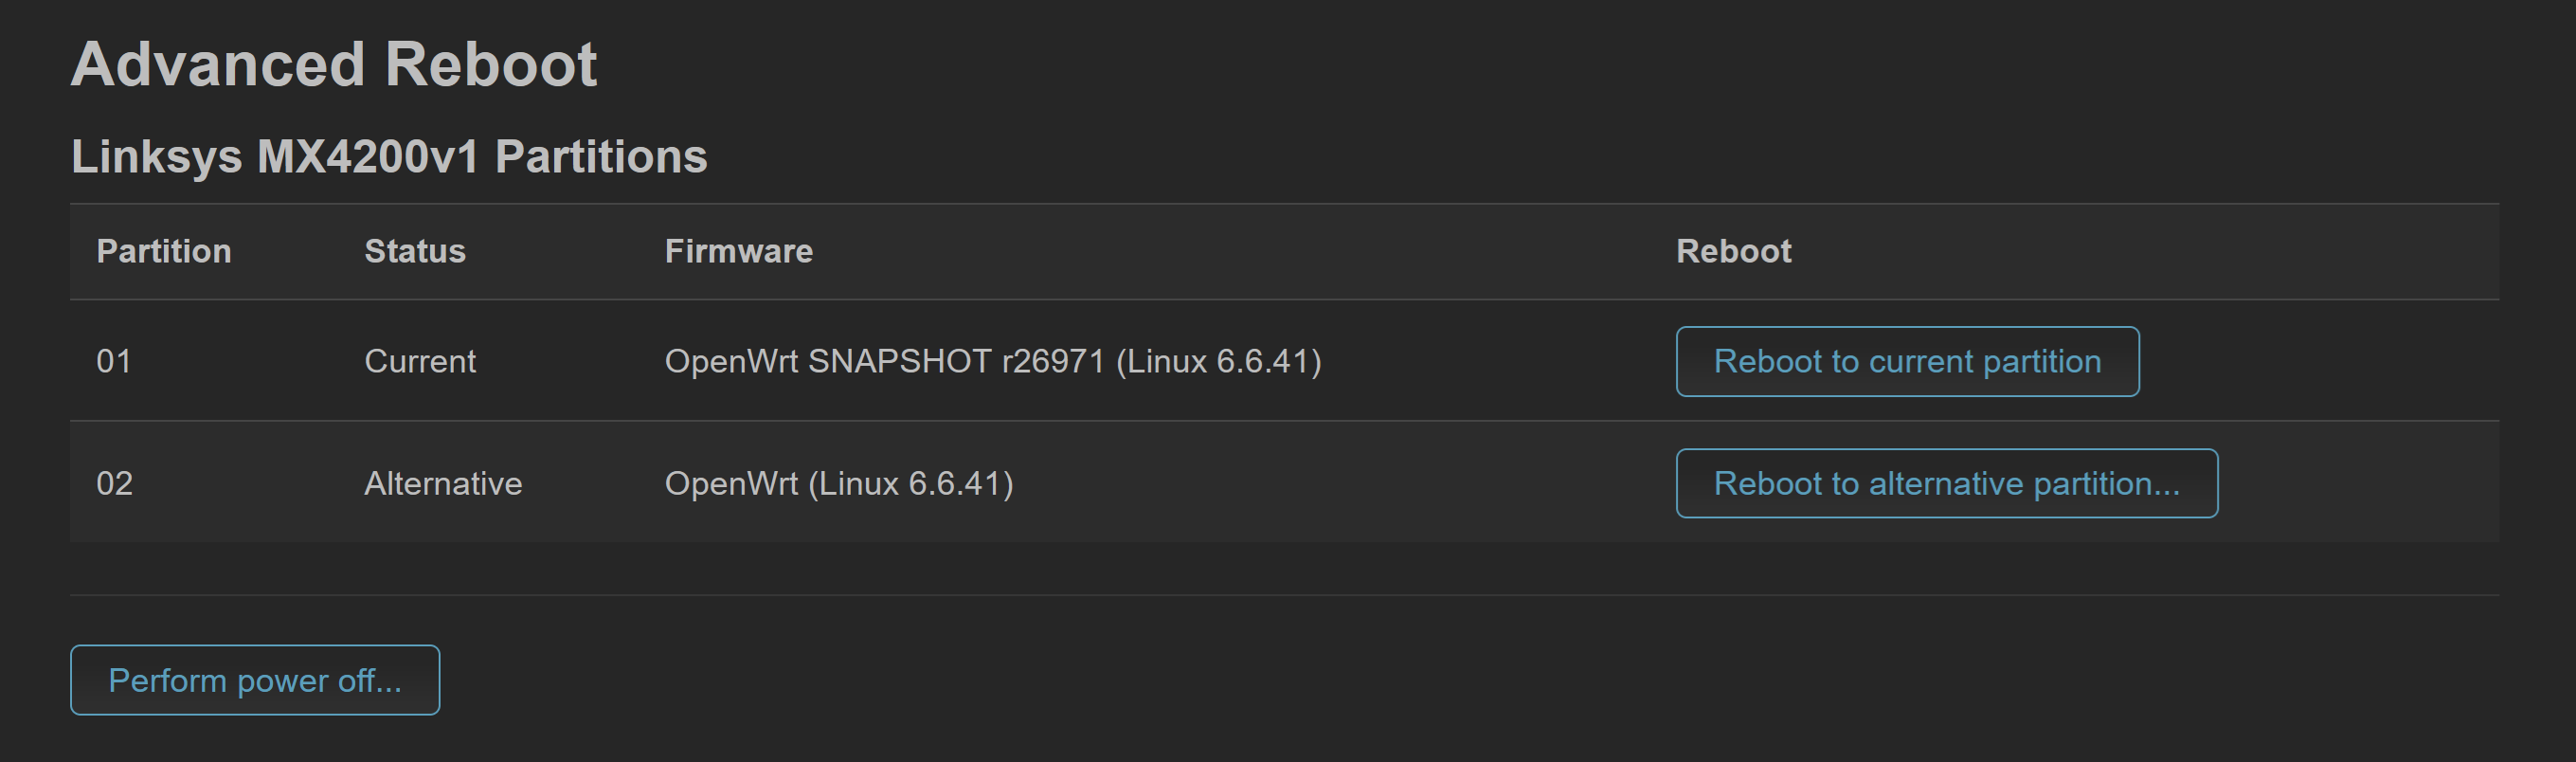Image resolution: width=2576 pixels, height=762 pixels.
Task: Click the Advanced Reboot page heading
Action: point(334,64)
